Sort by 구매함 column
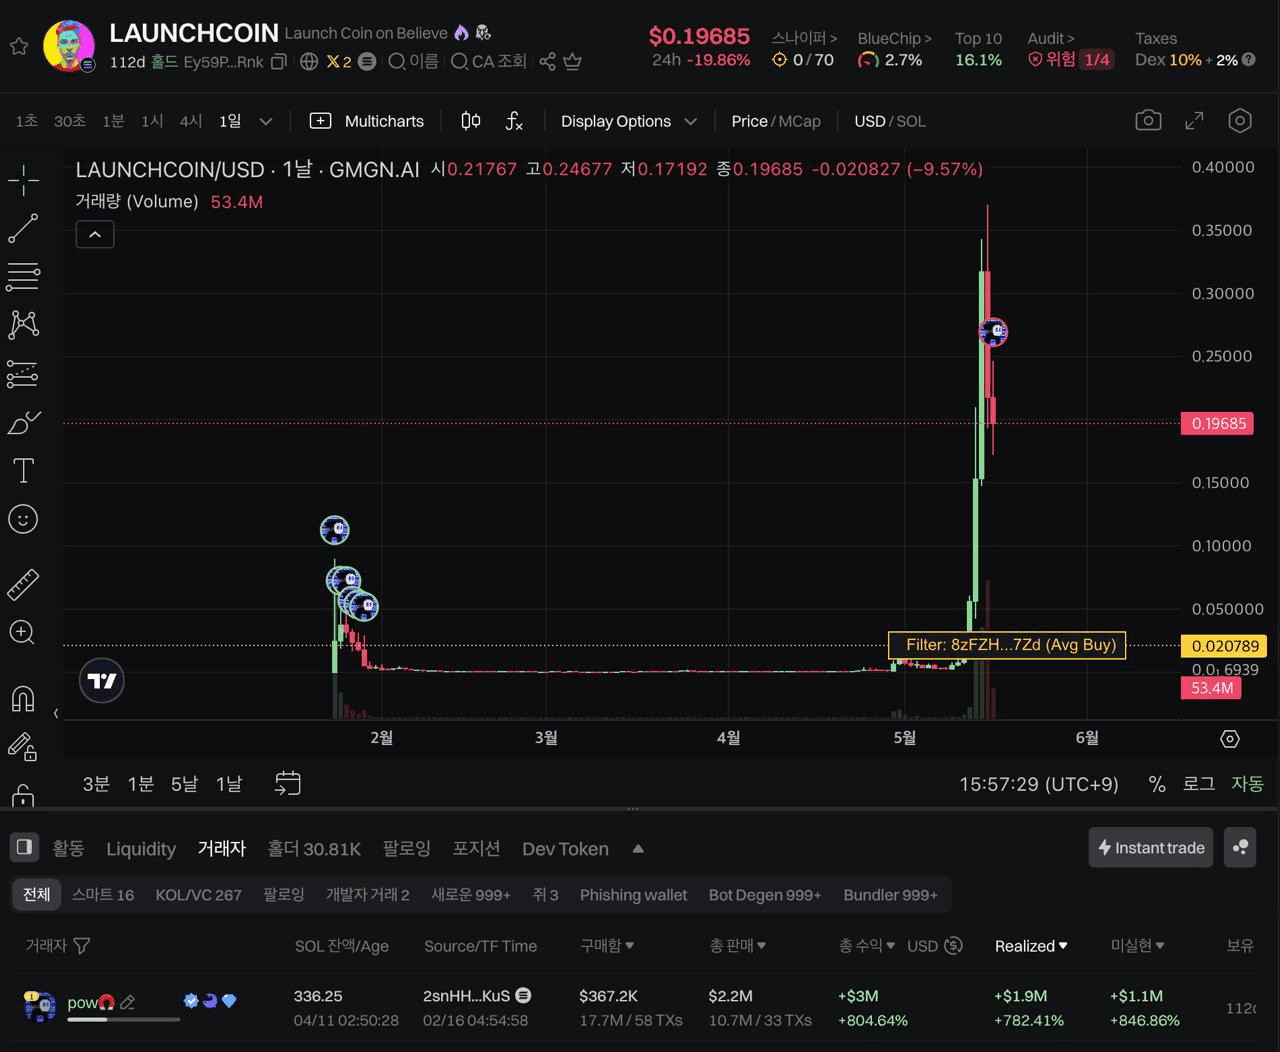Viewport: 1280px width, 1052px height. [607, 946]
